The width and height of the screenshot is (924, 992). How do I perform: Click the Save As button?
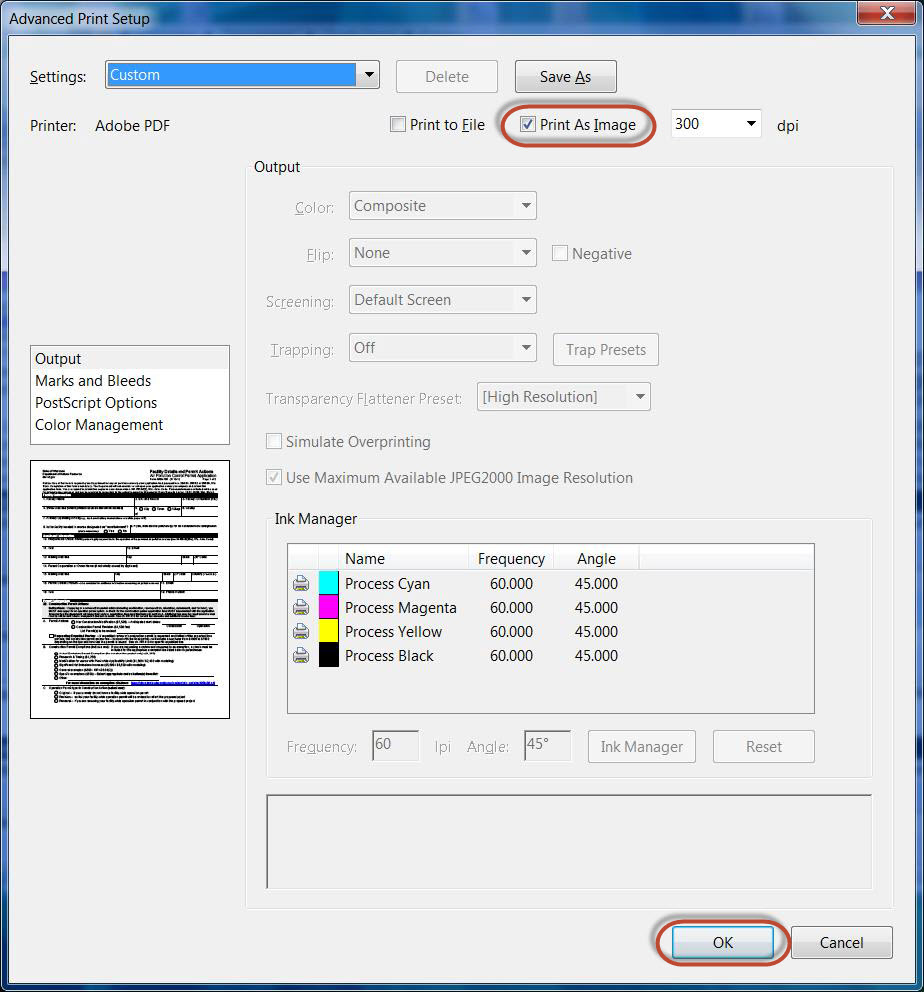pyautogui.click(x=565, y=77)
